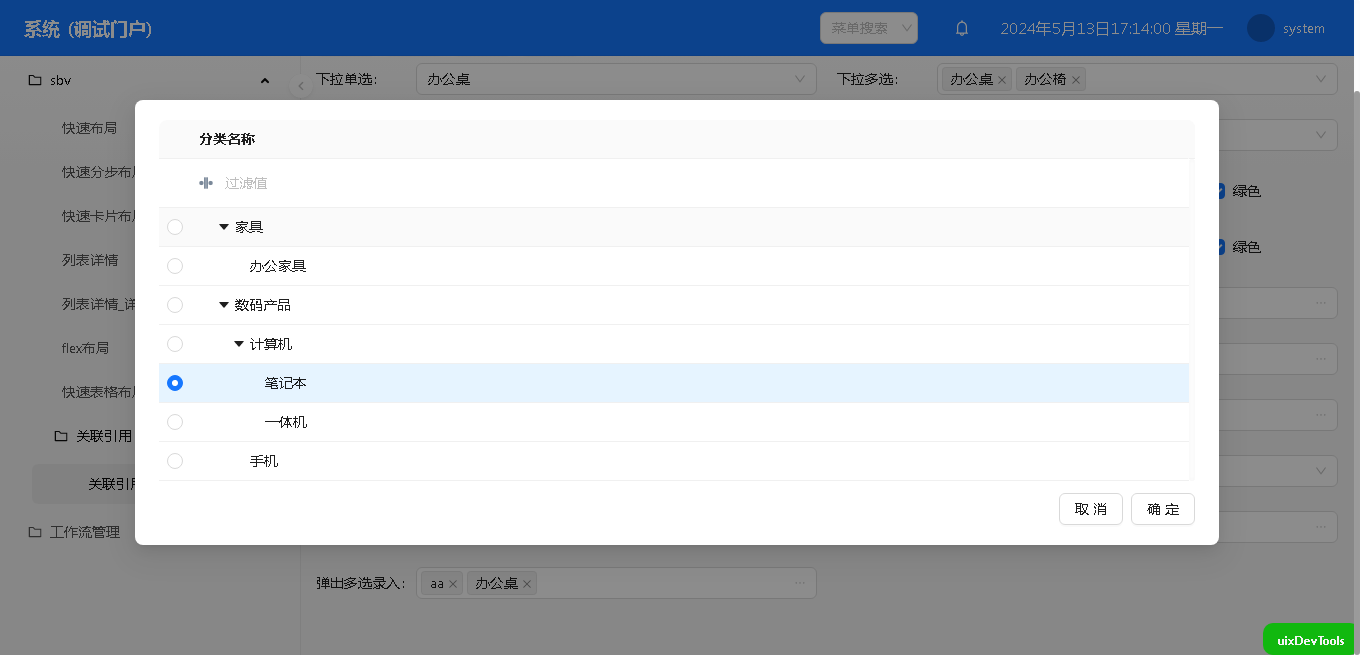Click the 工作流管理 folder icon
This screenshot has height=655, width=1360.
click(x=35, y=532)
